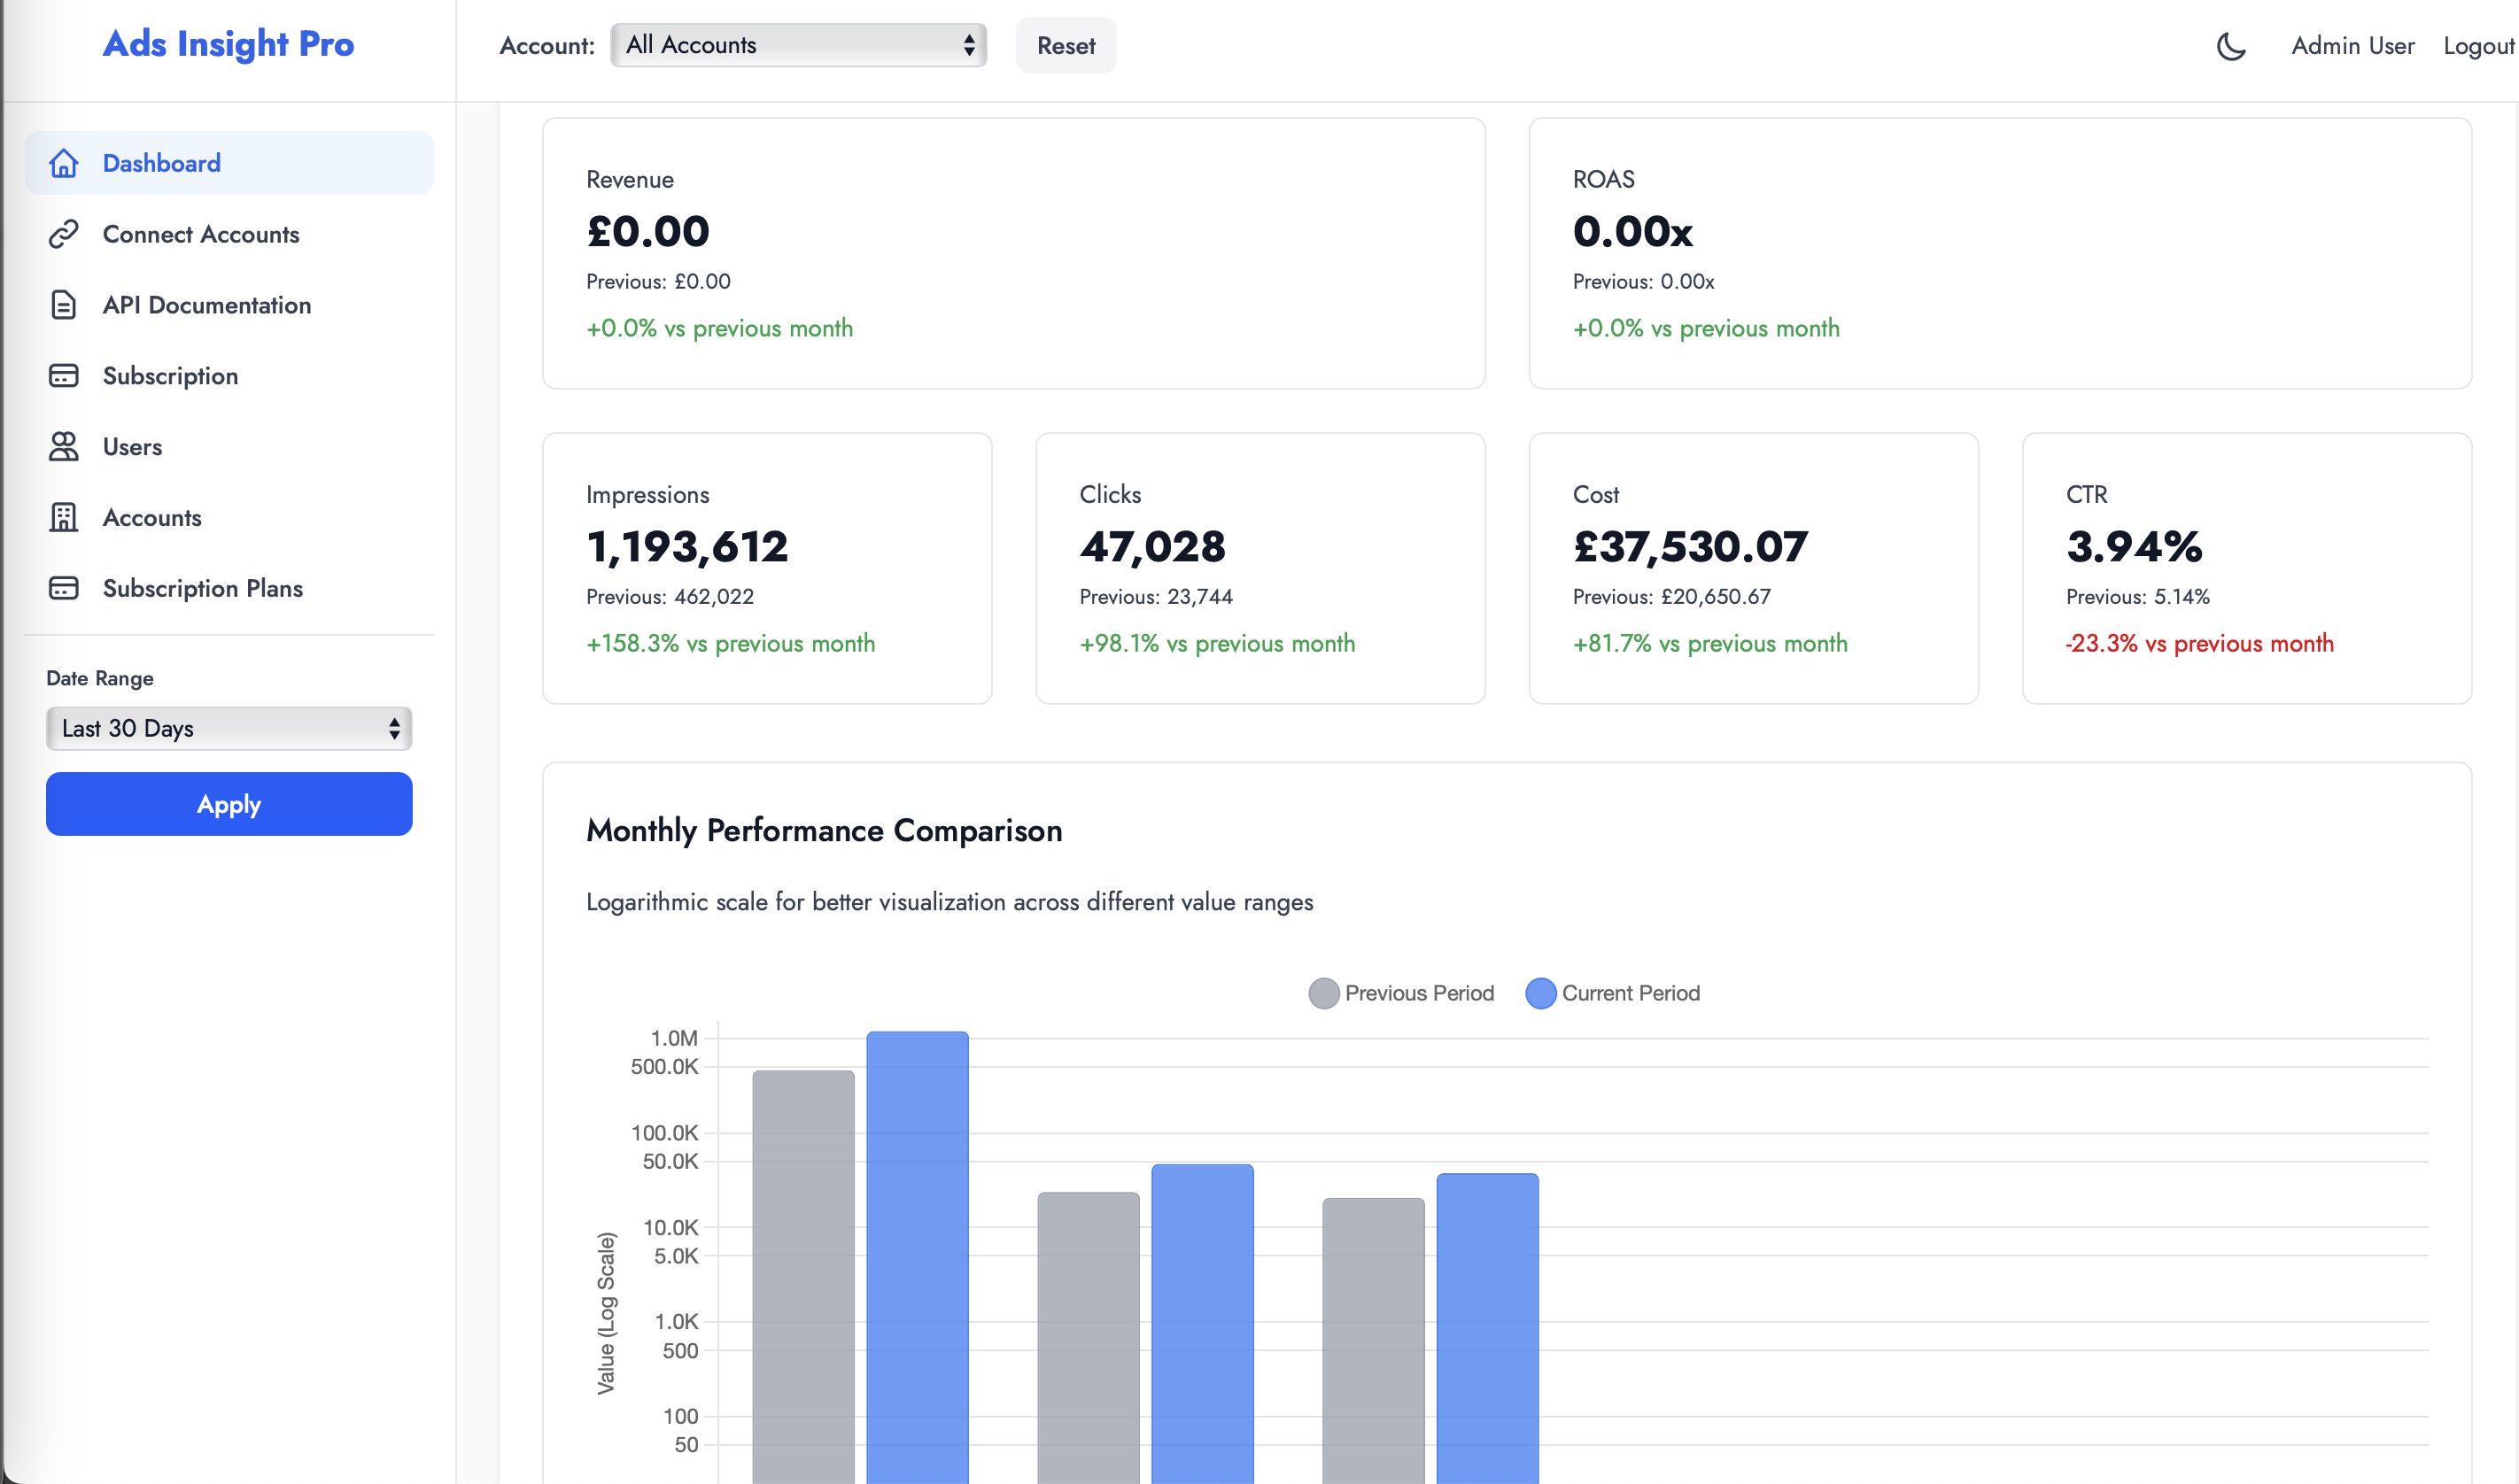The height and width of the screenshot is (1484, 2519).
Task: Click the Connect Accounts link icon
Action: coord(64,234)
